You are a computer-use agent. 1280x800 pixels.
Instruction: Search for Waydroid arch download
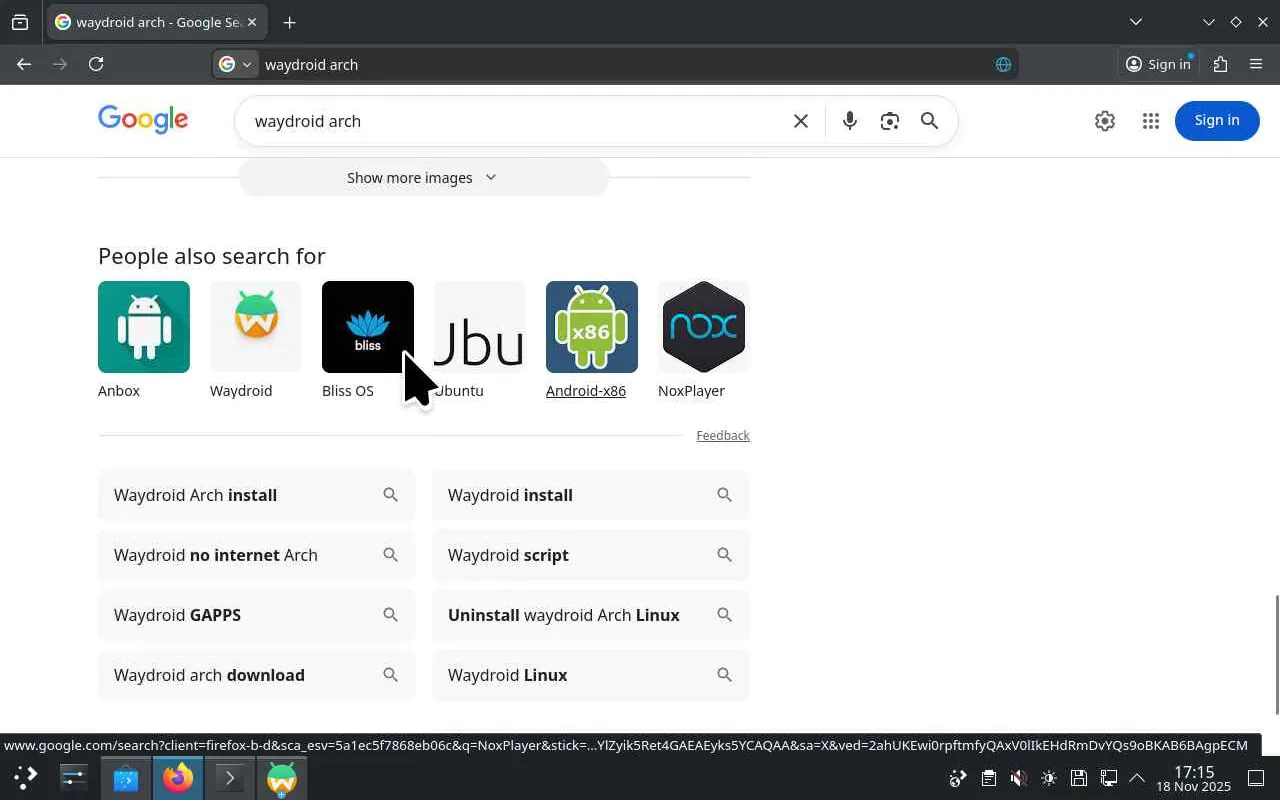pyautogui.click(x=256, y=675)
